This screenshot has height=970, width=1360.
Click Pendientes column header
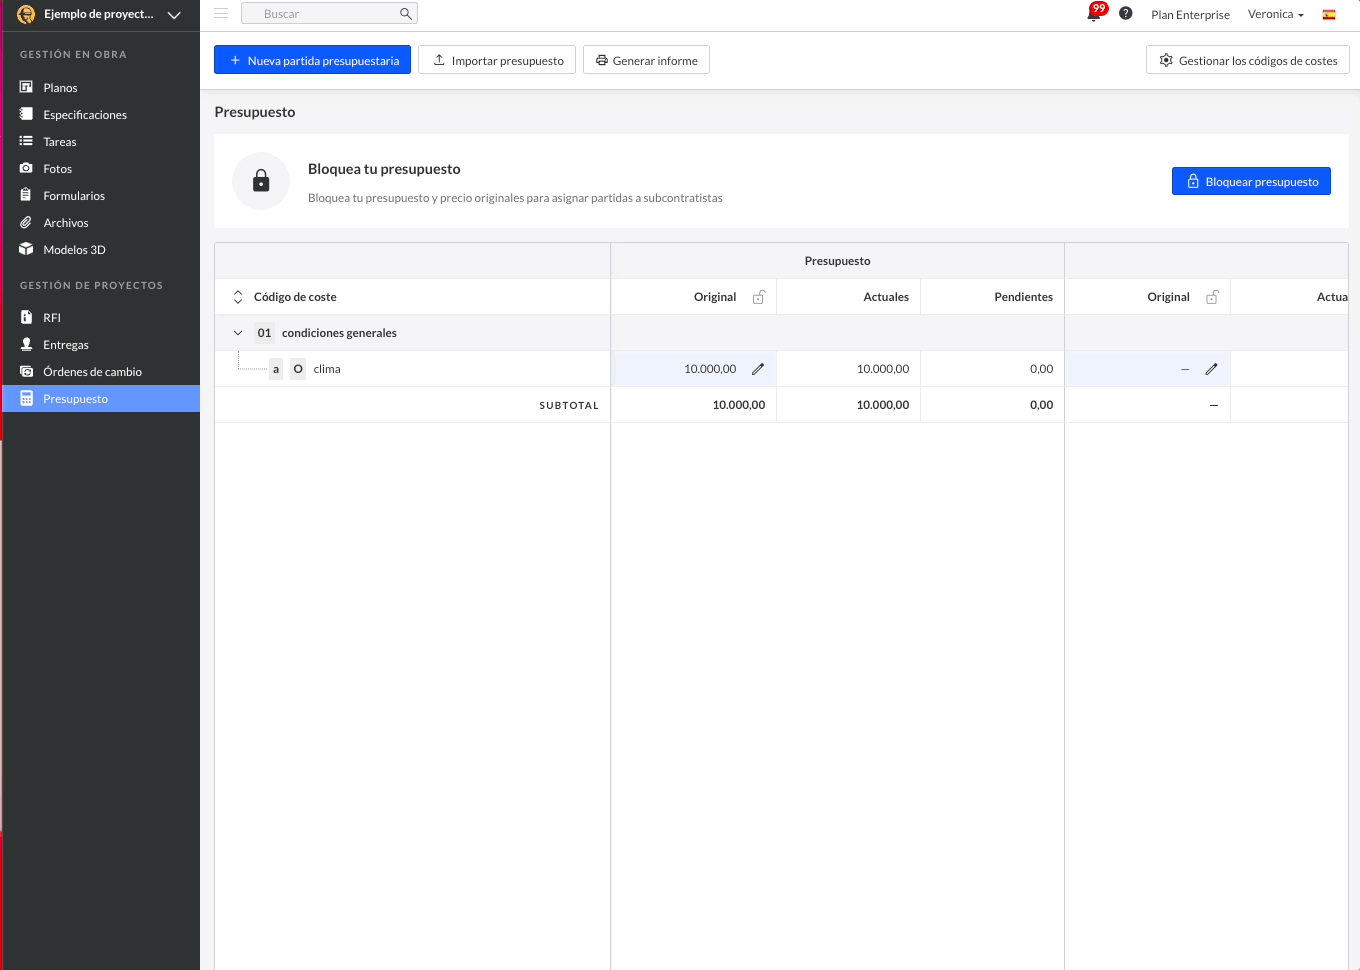click(x=1023, y=297)
